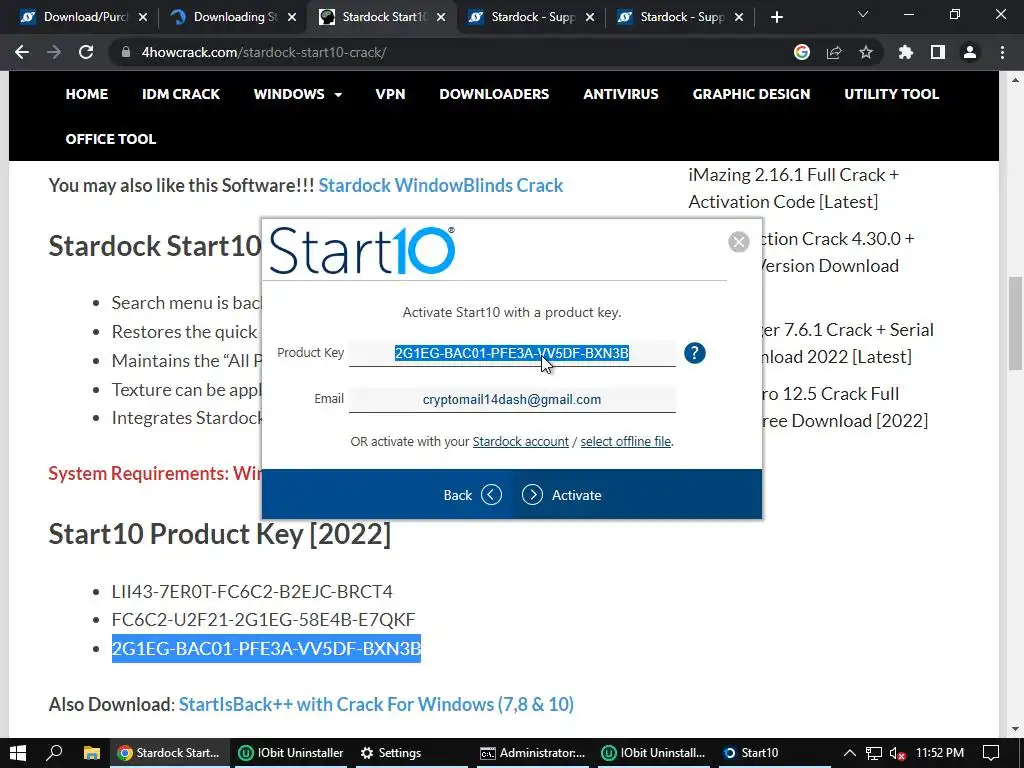Open a new browser tab
Viewport: 1024px width, 768px height.
point(776,17)
